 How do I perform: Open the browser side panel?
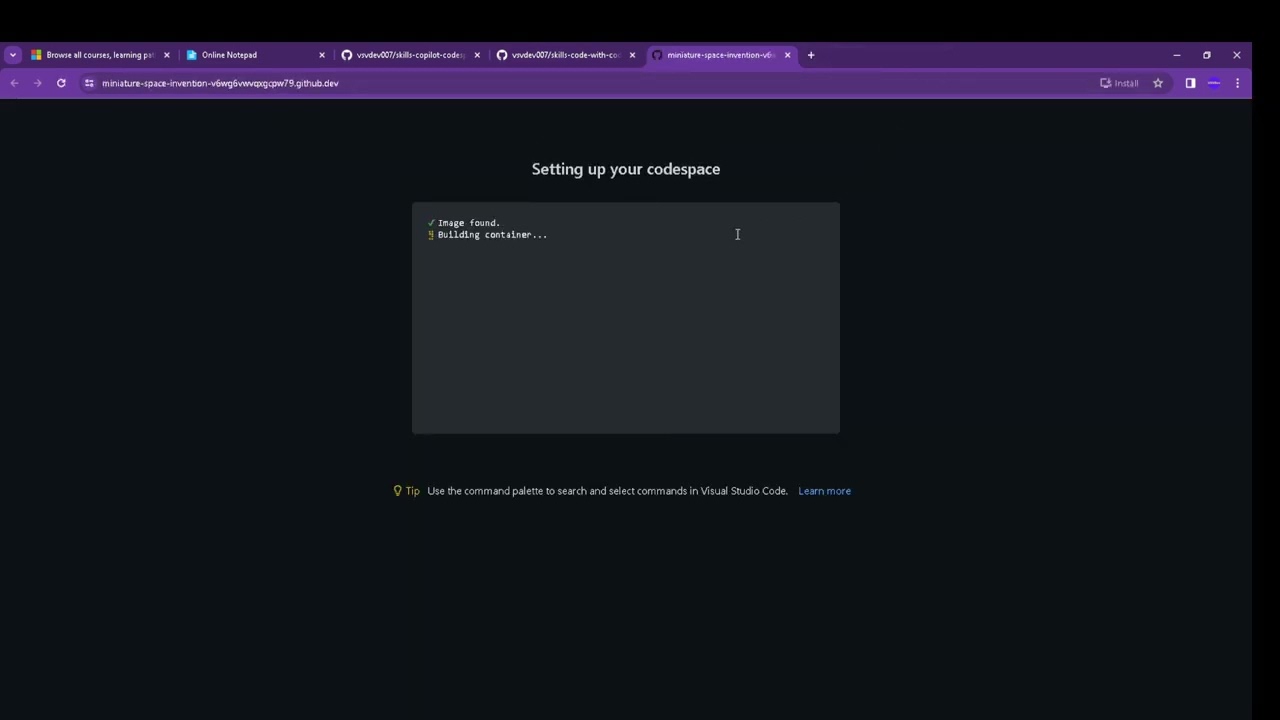point(1190,83)
